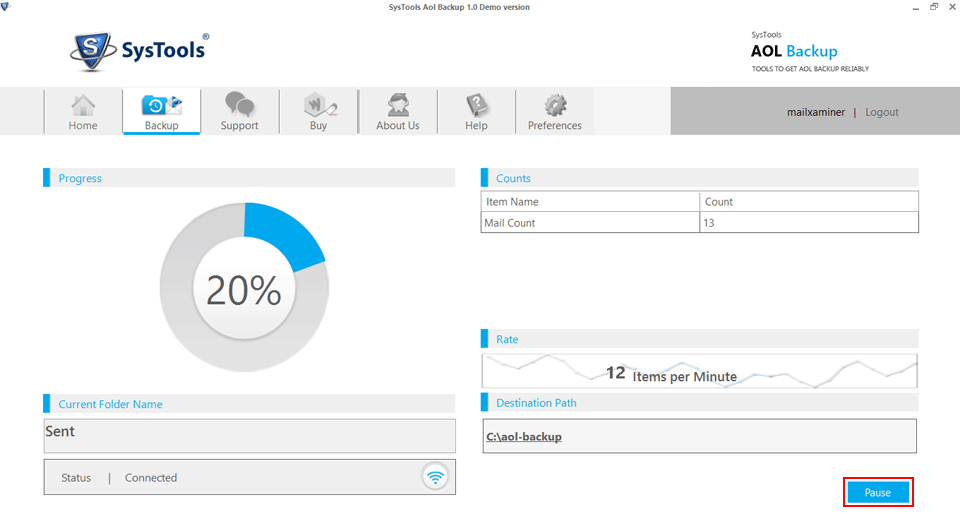This screenshot has width=960, height=514.
Task: Click the 20% progress donut chart
Action: point(244,288)
